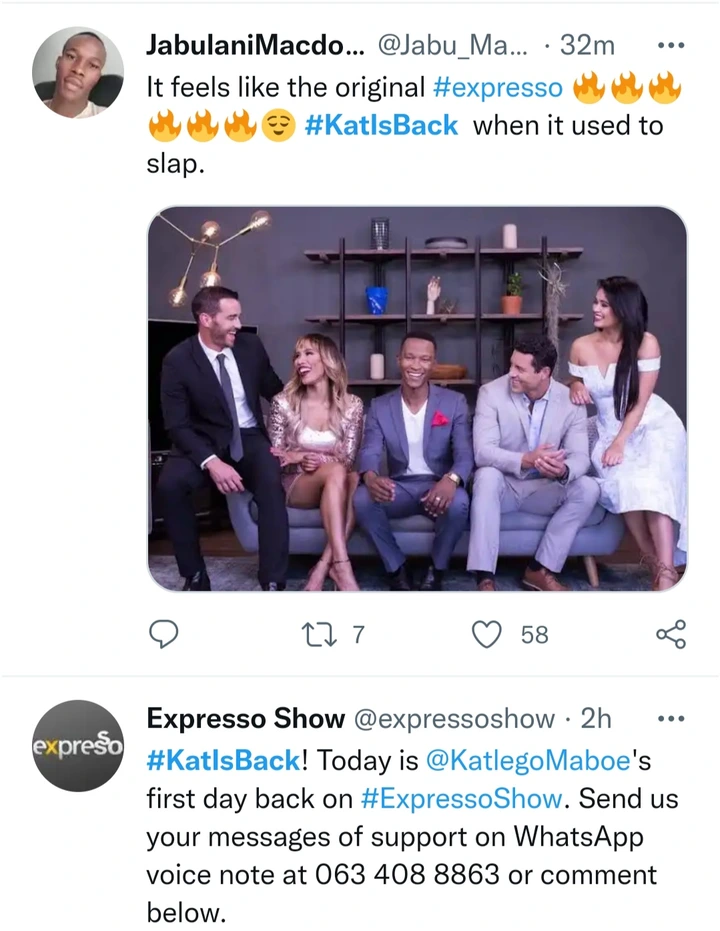Open #KatIsBack hashtag in Expresso Show tweet
The width and height of the screenshot is (720, 931).
[x=224, y=761]
